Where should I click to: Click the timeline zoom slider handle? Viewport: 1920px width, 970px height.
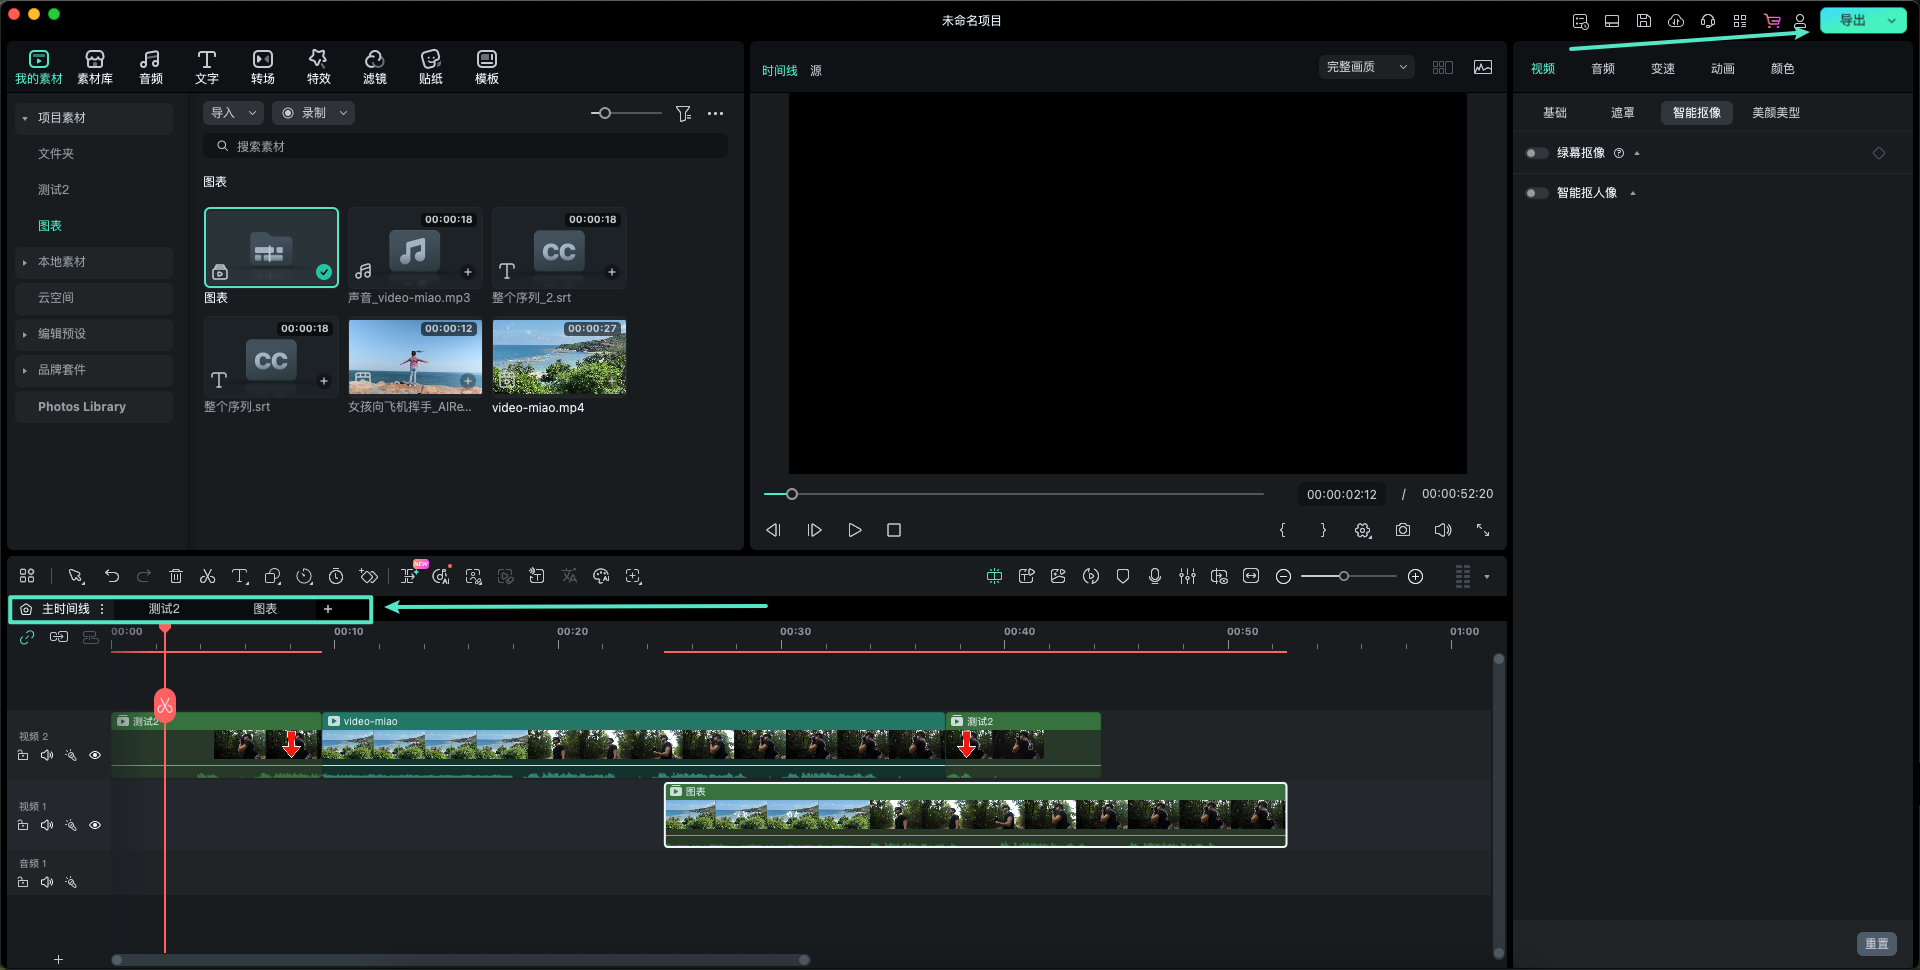click(x=1344, y=576)
